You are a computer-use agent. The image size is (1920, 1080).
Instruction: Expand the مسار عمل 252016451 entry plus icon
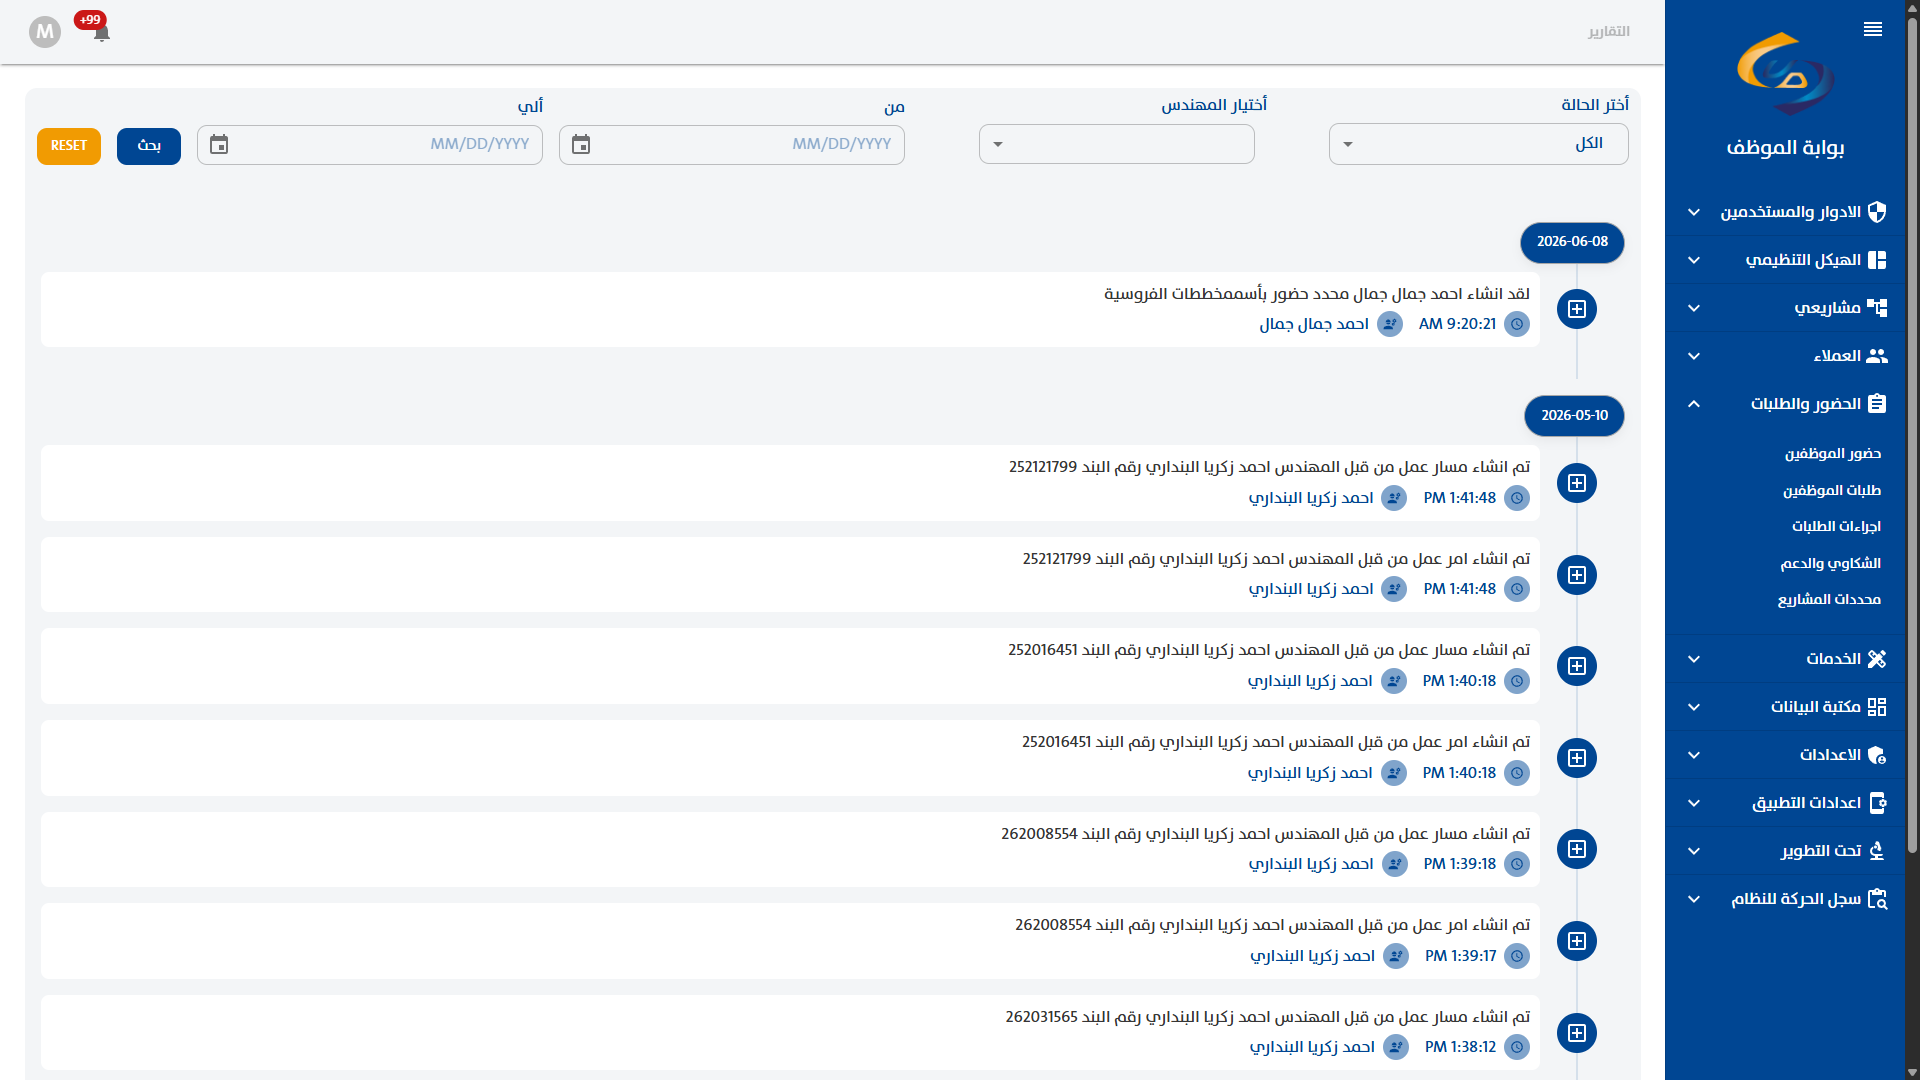pos(1577,666)
